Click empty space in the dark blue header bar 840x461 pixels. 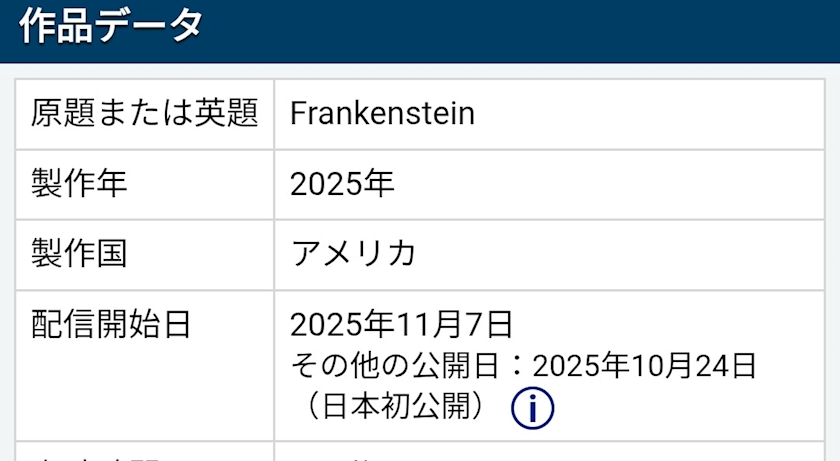520,28
